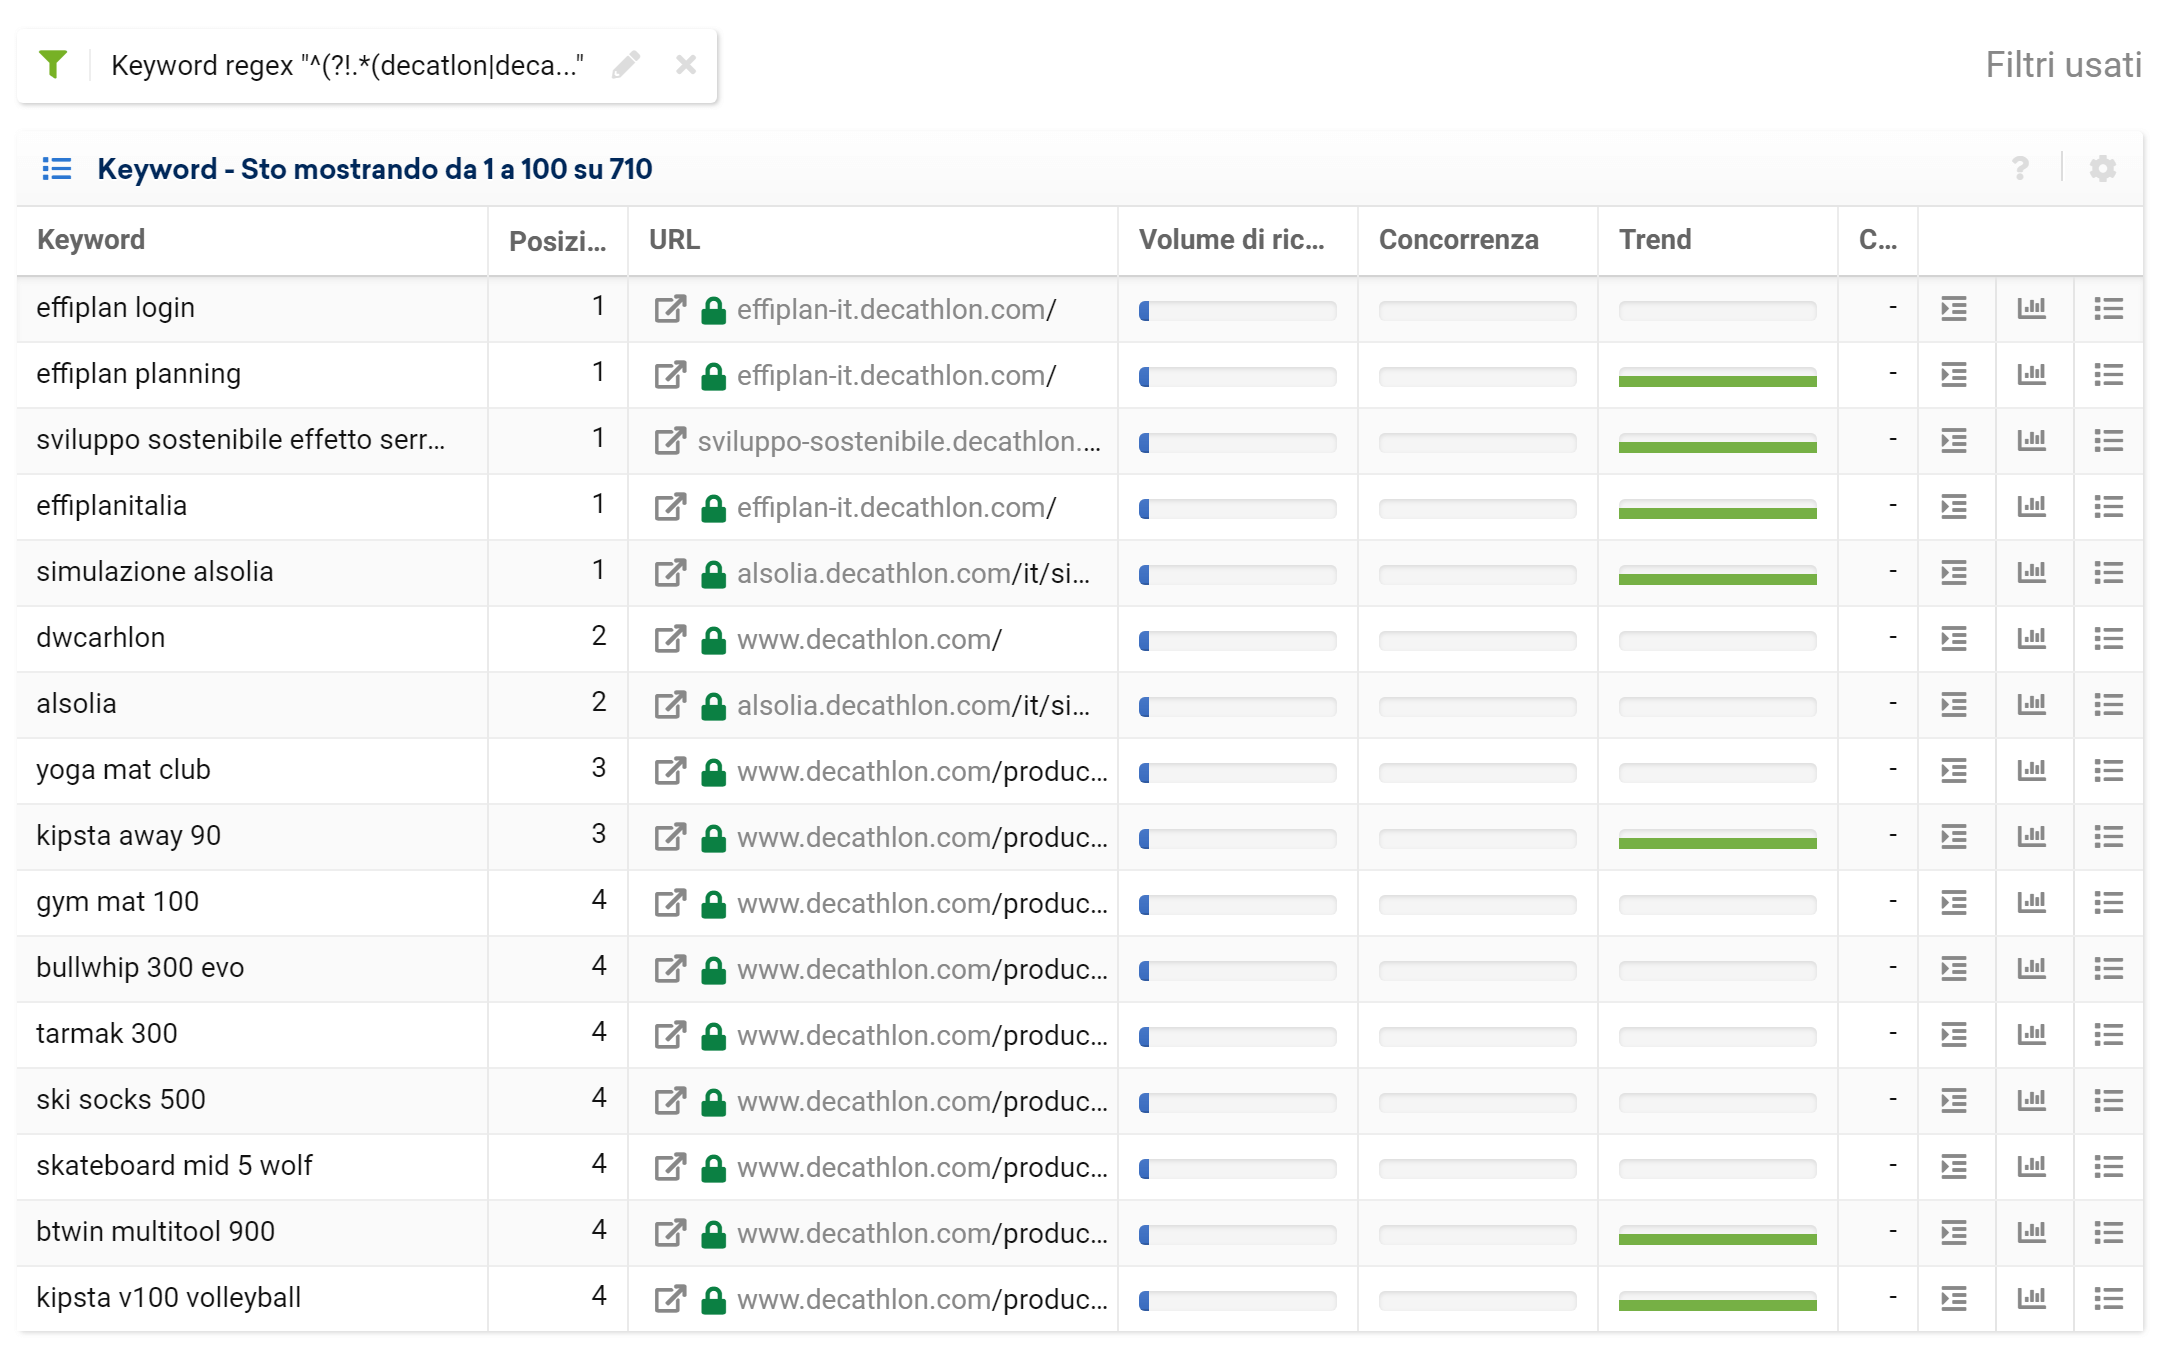This screenshot has height=1356, width=2168.
Task: Open the external link icon for sviluppo sostenibile row
Action: click(x=670, y=441)
